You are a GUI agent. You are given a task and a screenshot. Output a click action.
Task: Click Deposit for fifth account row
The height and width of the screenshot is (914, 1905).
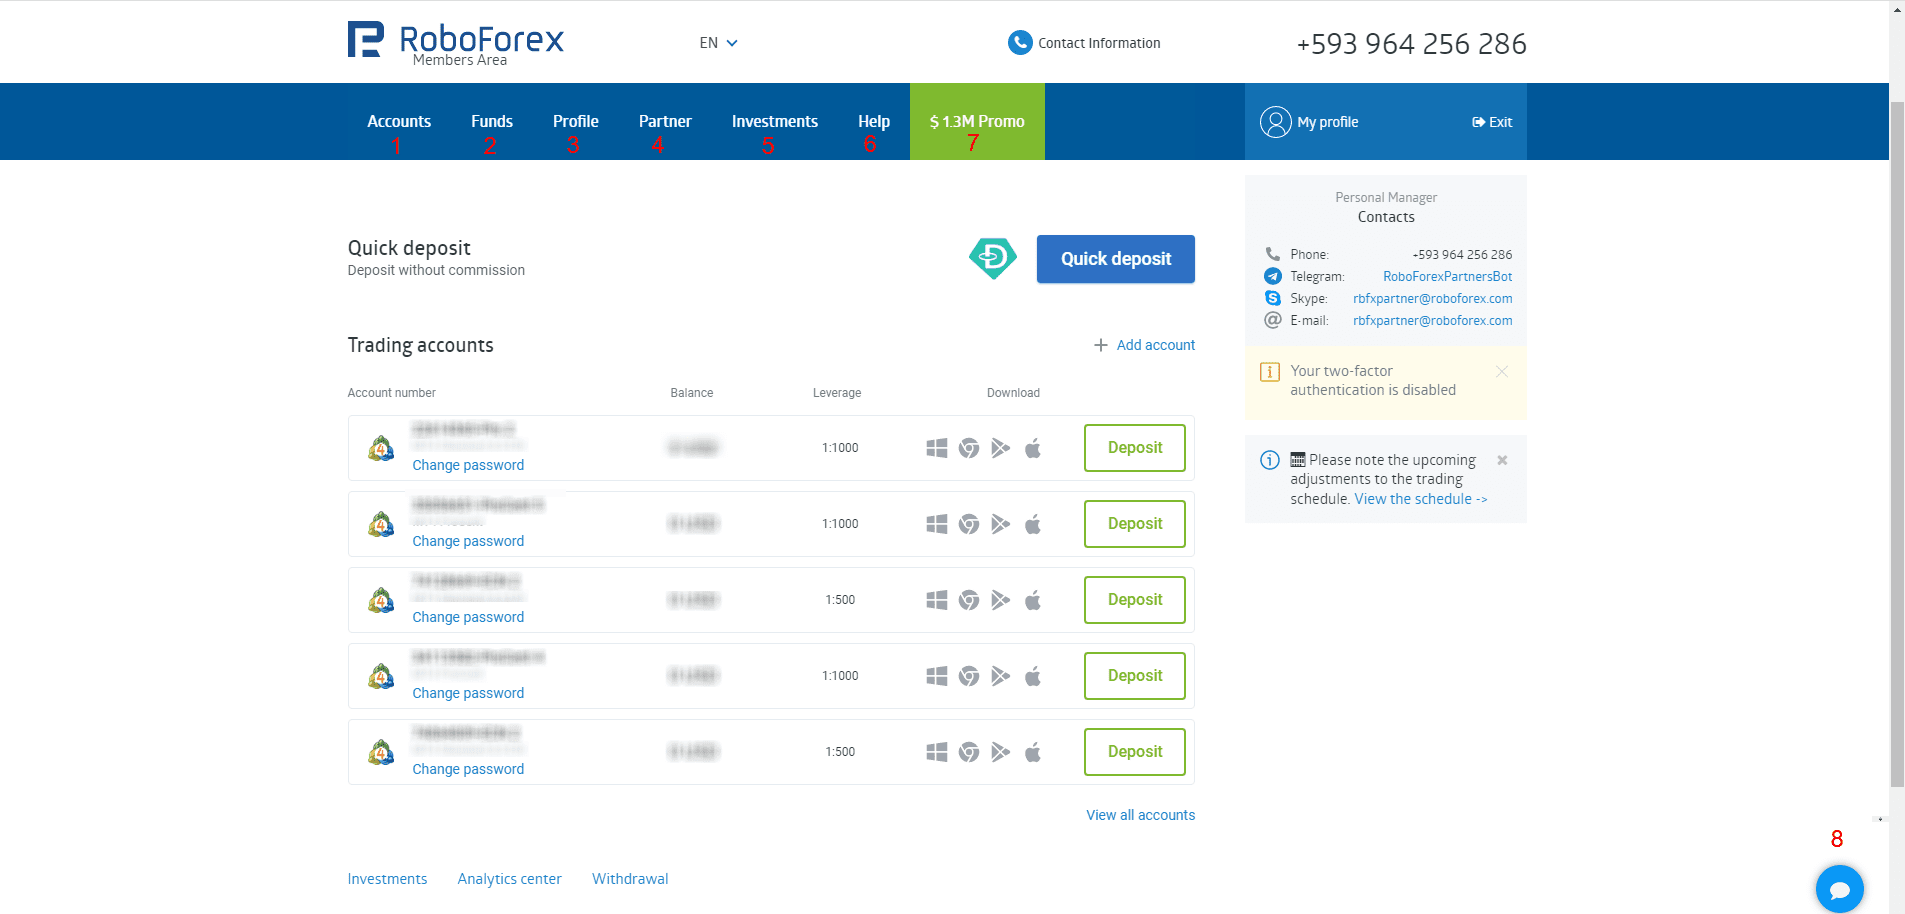pyautogui.click(x=1135, y=752)
